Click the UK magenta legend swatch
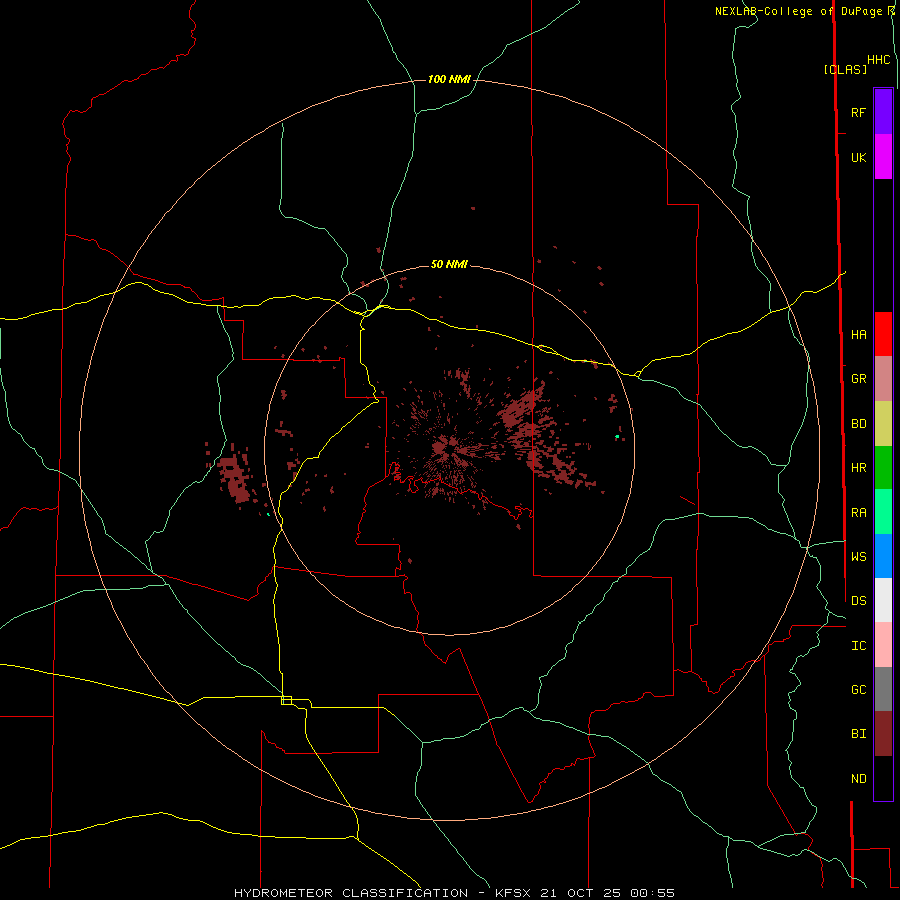900x900 pixels. click(883, 157)
